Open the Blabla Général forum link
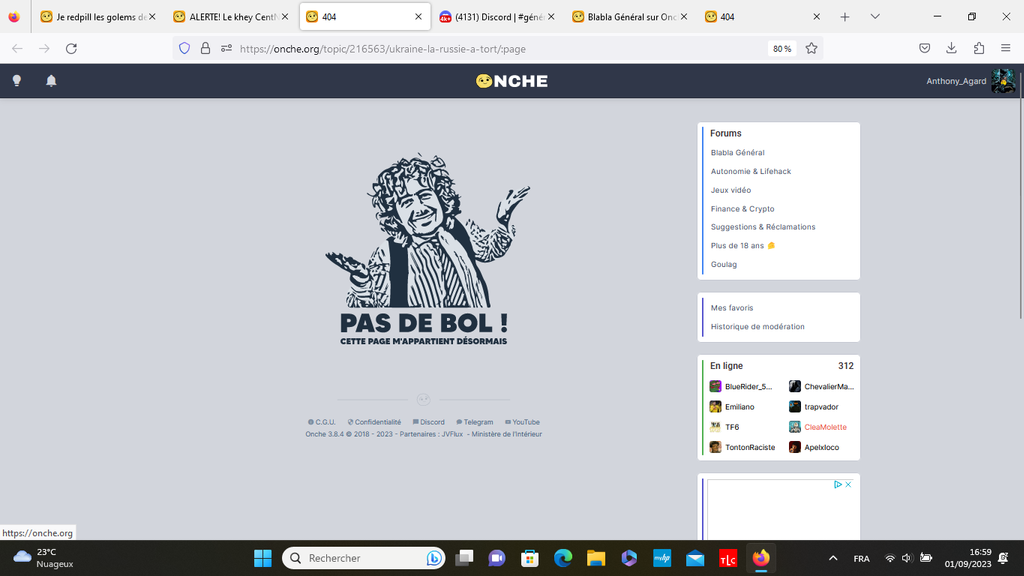 point(737,153)
